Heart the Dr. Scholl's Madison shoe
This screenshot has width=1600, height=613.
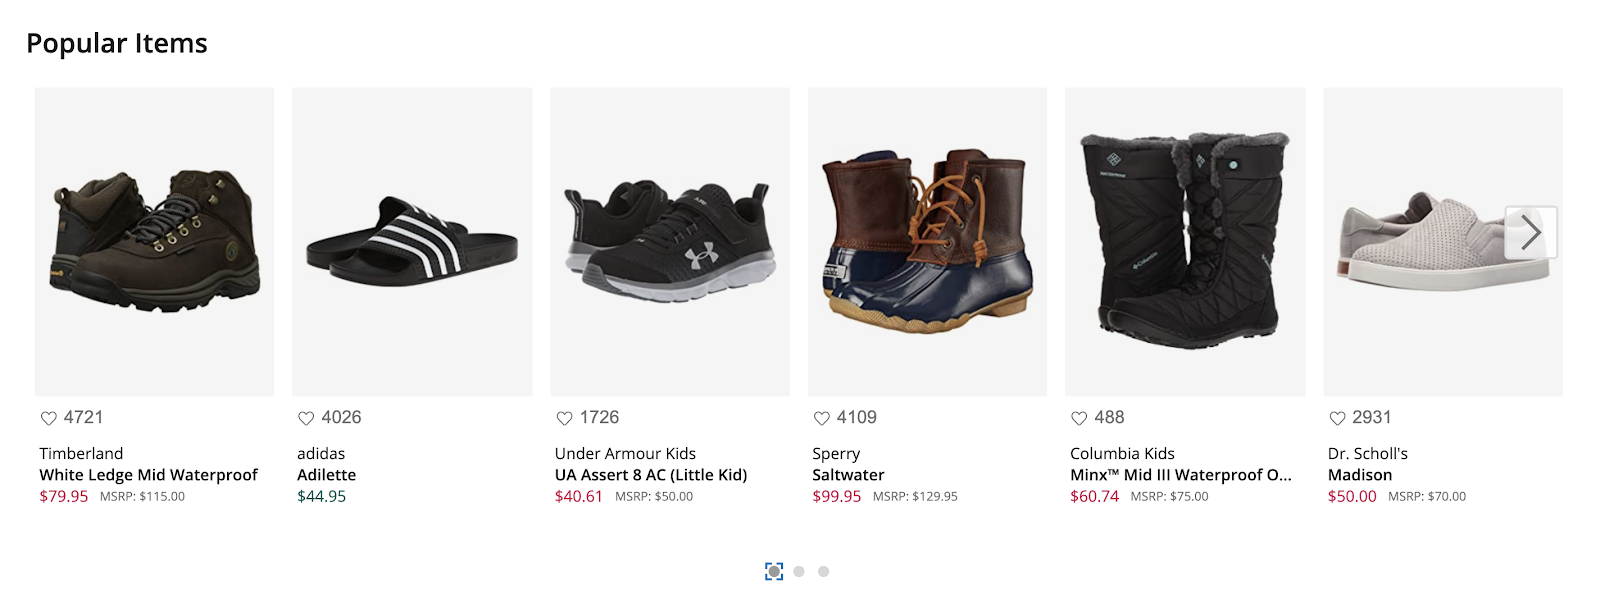click(1337, 418)
